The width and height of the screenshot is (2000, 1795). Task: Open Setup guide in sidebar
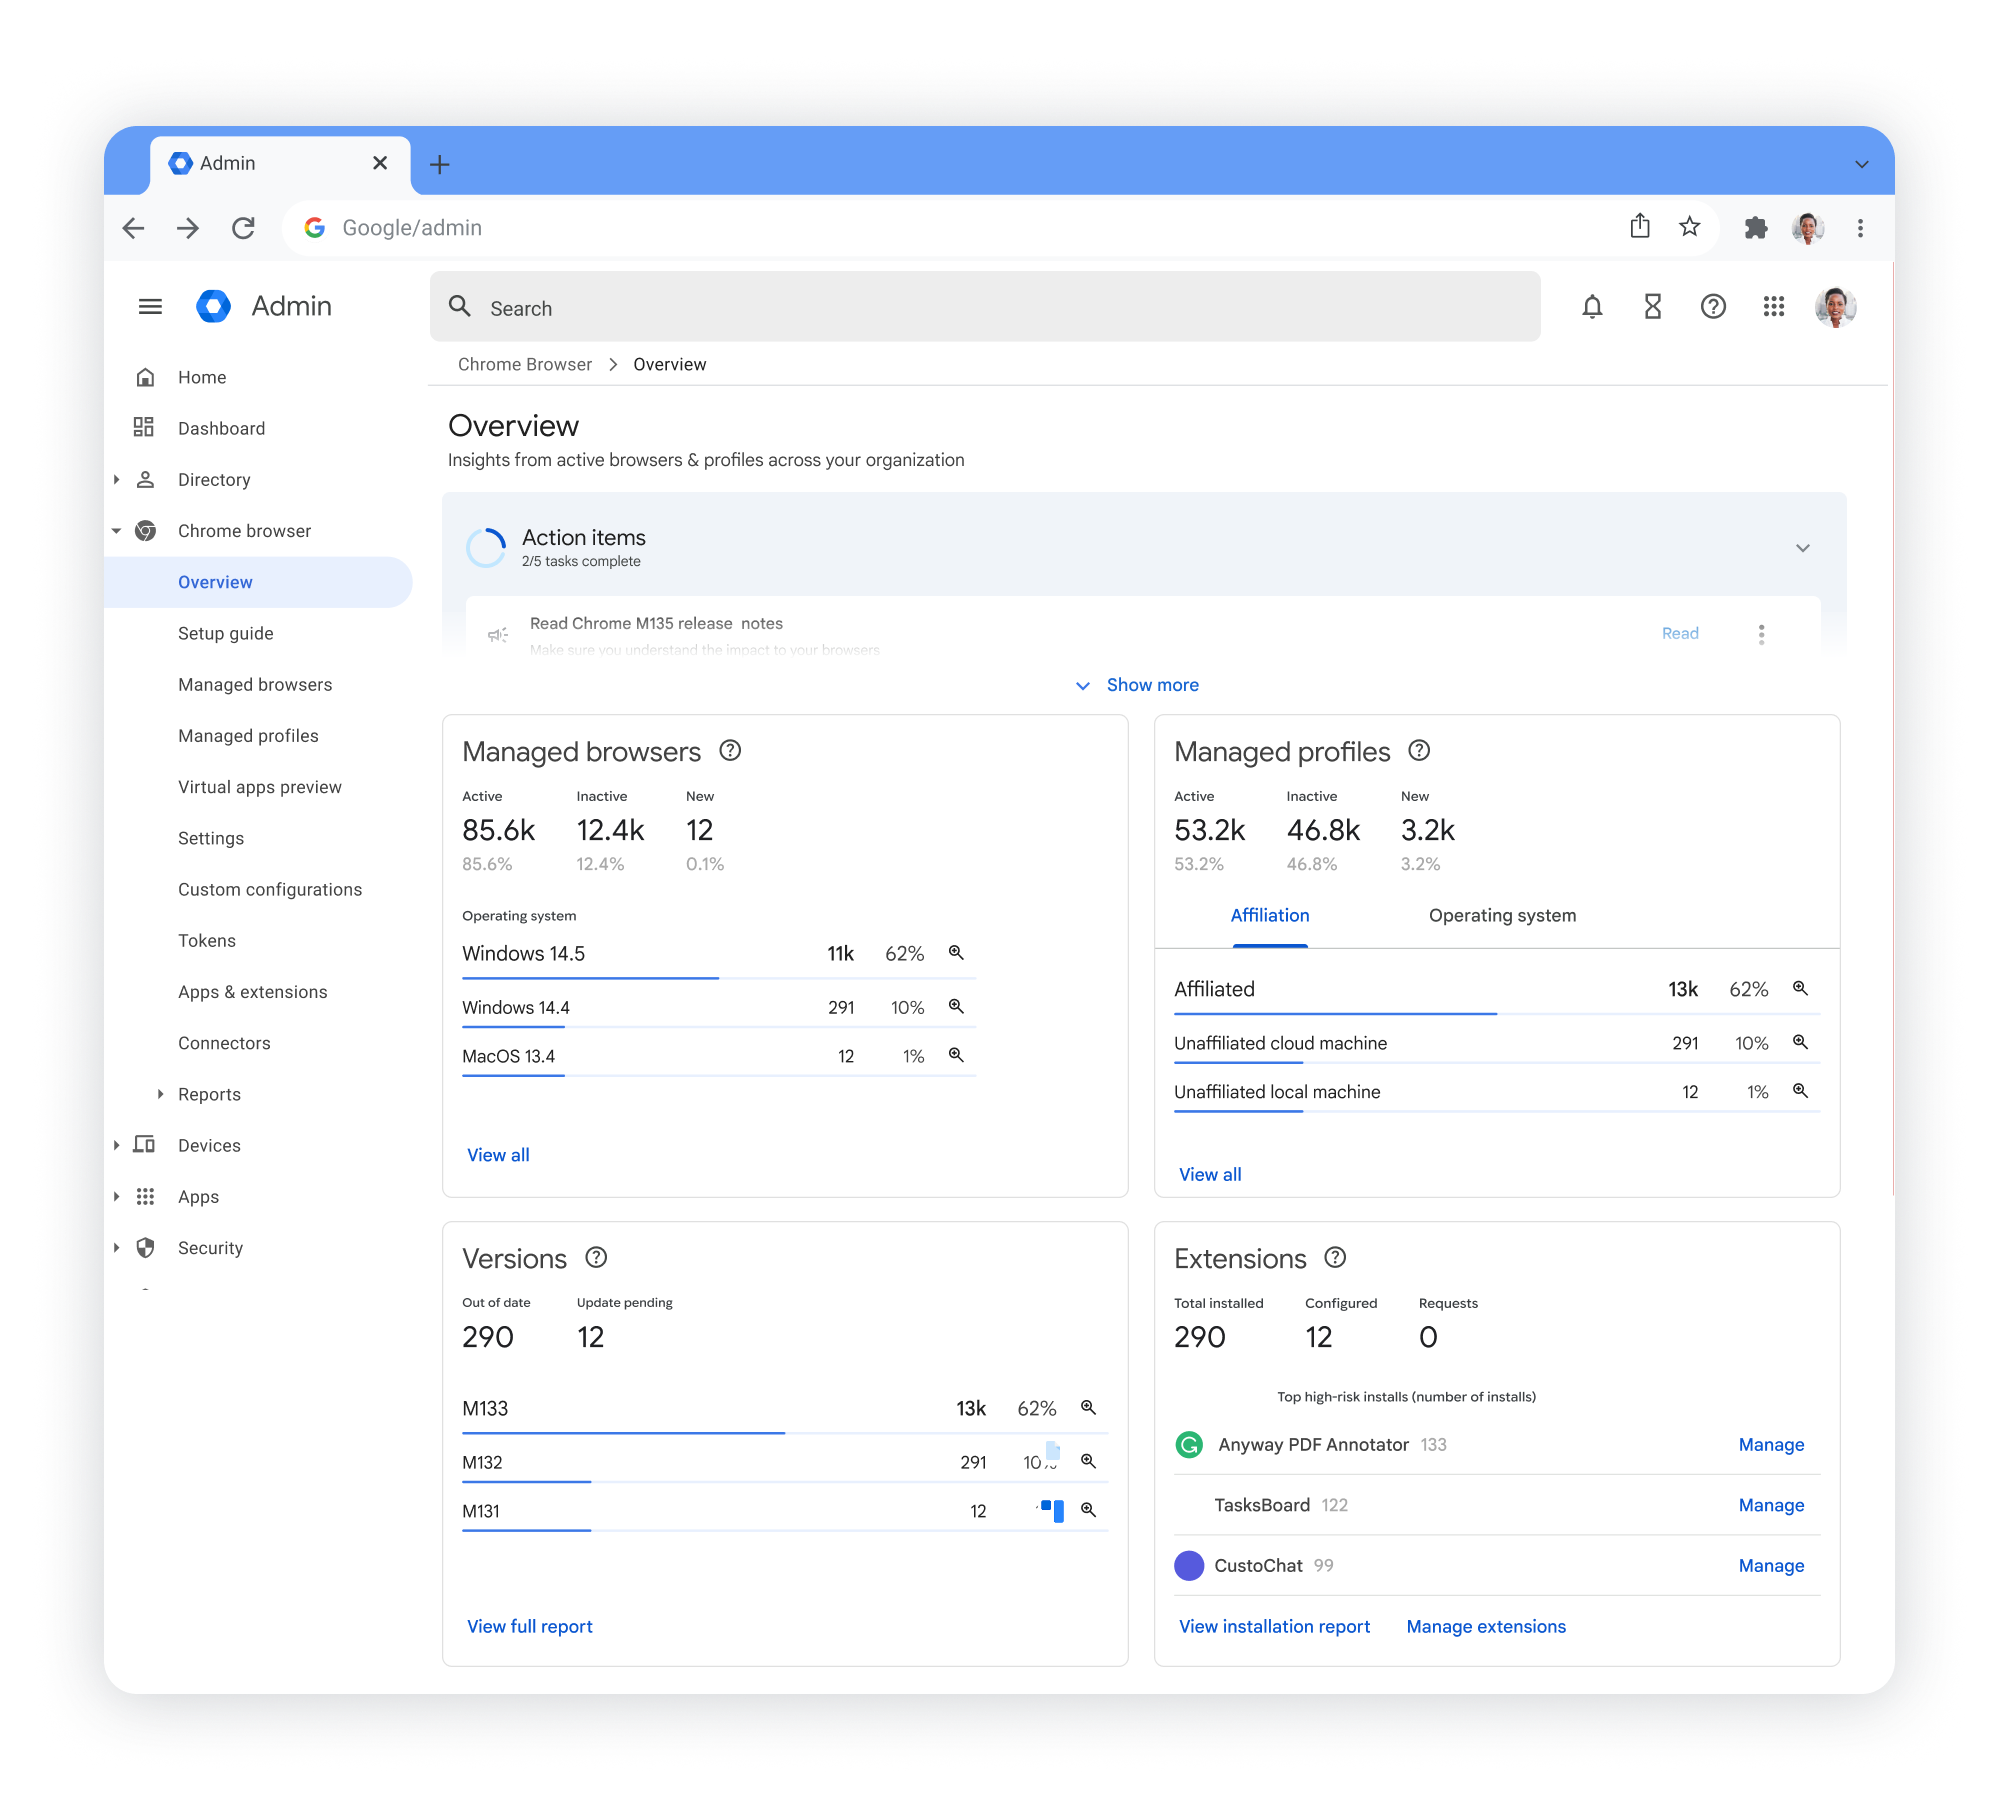tap(226, 633)
